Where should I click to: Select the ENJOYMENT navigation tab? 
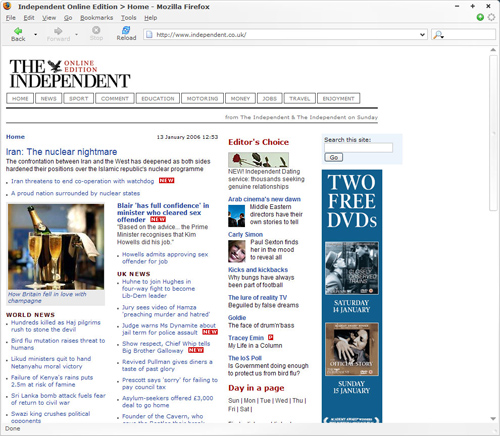pos(338,98)
